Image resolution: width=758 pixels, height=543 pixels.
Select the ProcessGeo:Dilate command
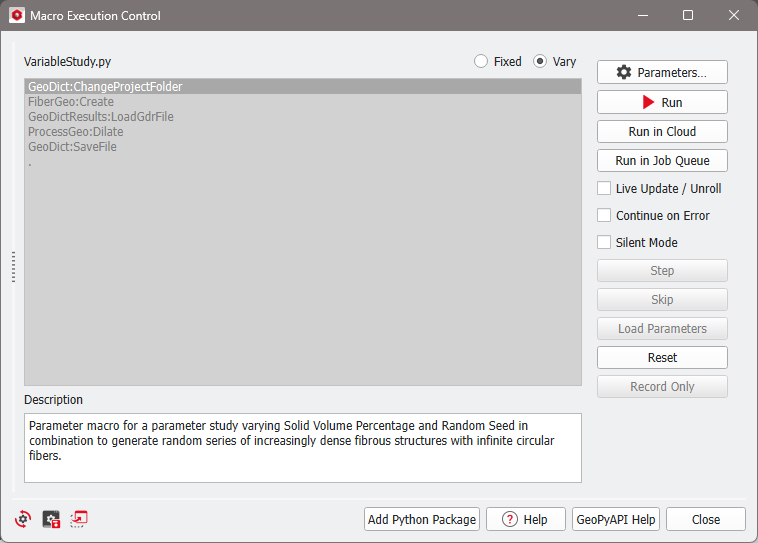pos(303,132)
